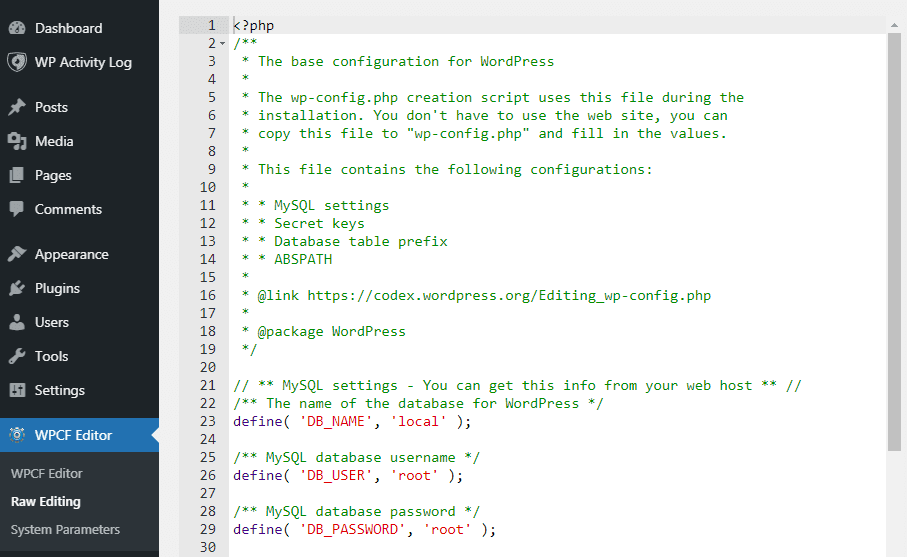This screenshot has height=557, width=907.
Task: Click the '<?php' opening tag text
Action: click(253, 25)
